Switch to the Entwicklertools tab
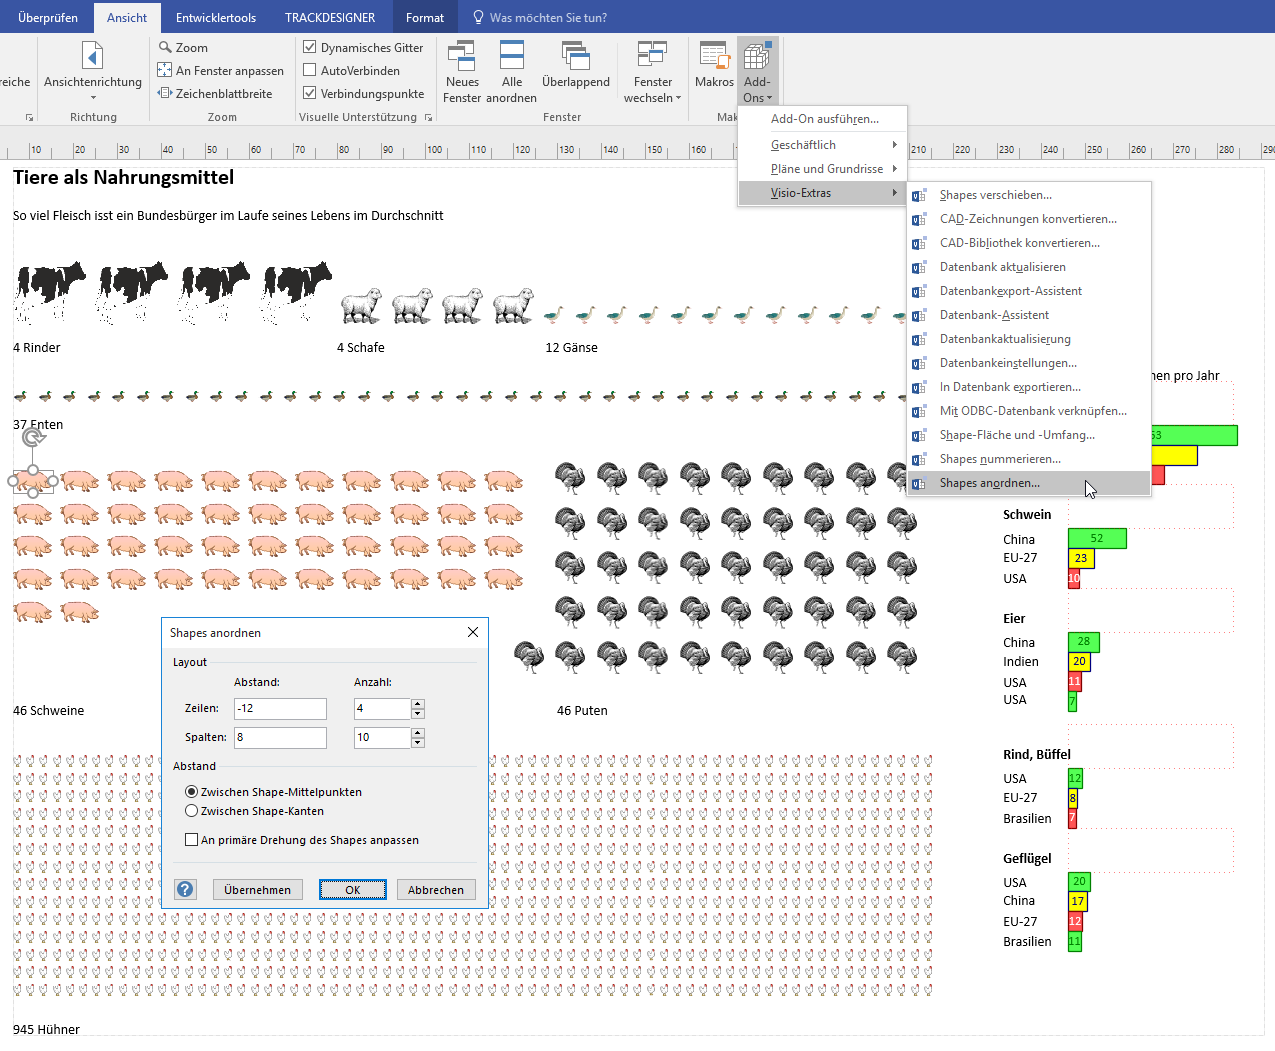This screenshot has height=1051, width=1275. 216,17
